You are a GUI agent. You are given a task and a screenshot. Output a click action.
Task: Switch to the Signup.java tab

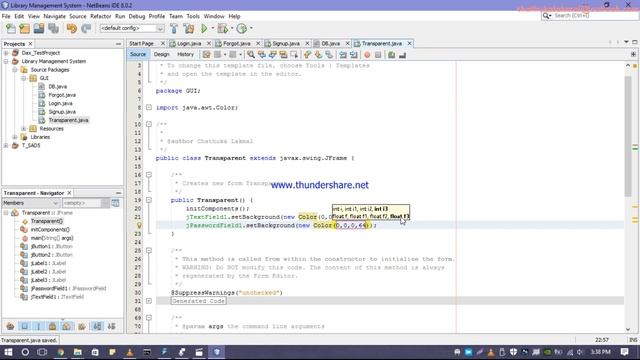[x=286, y=43]
